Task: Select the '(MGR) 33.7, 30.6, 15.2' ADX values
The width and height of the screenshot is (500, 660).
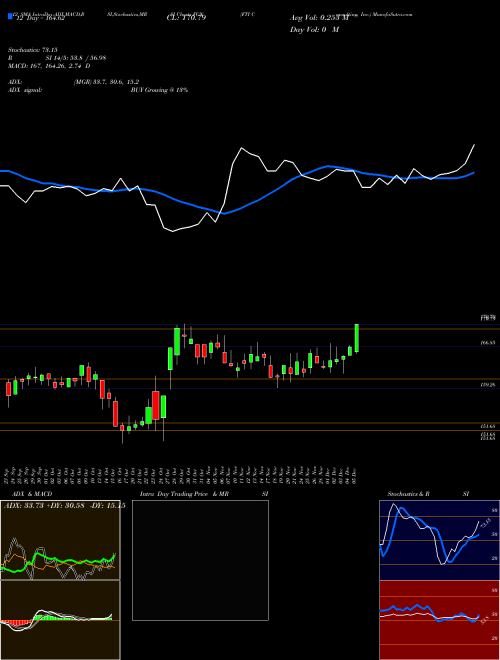Action: 106,82
